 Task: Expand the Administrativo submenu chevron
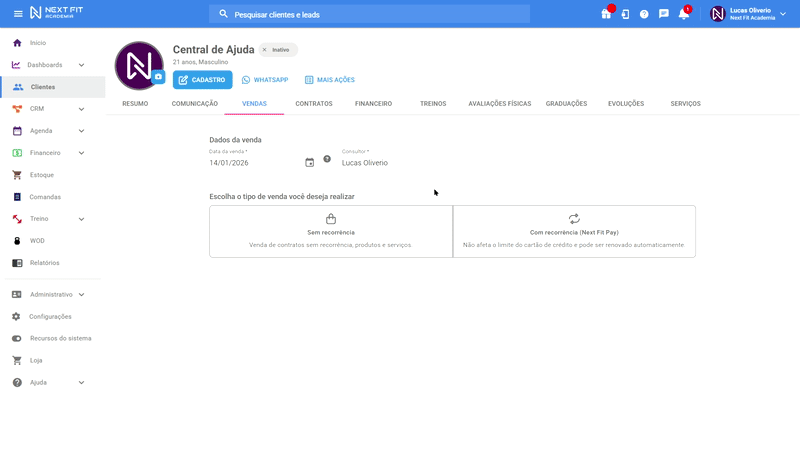click(x=81, y=294)
